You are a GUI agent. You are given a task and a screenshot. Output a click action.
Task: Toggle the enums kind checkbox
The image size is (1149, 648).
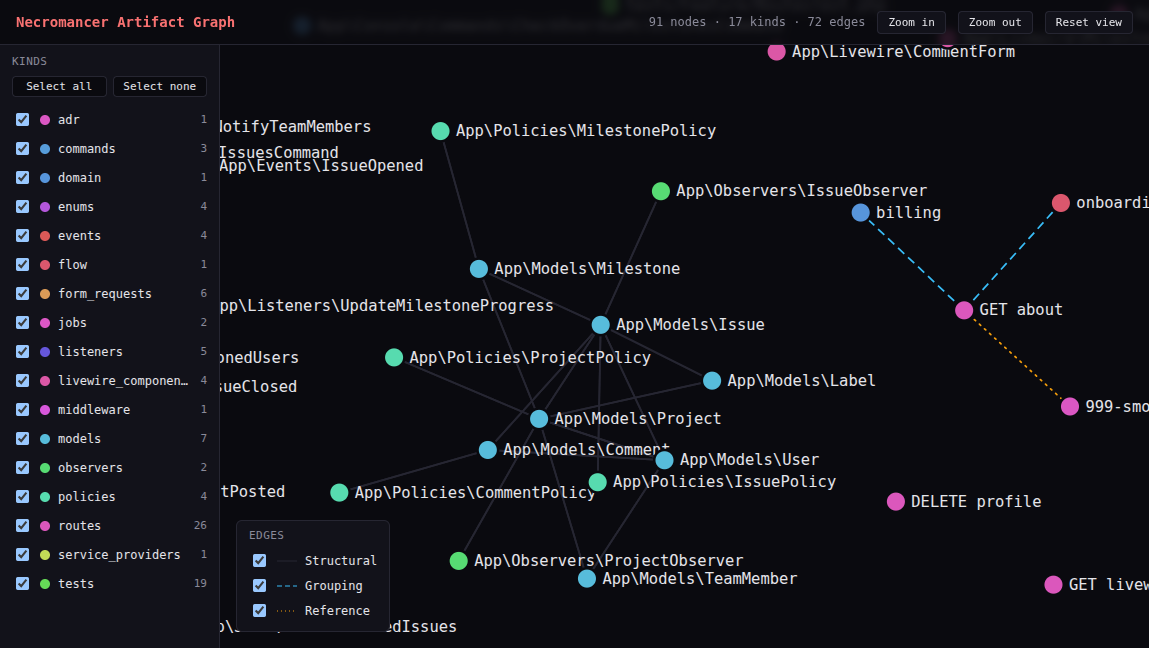pos(23,207)
